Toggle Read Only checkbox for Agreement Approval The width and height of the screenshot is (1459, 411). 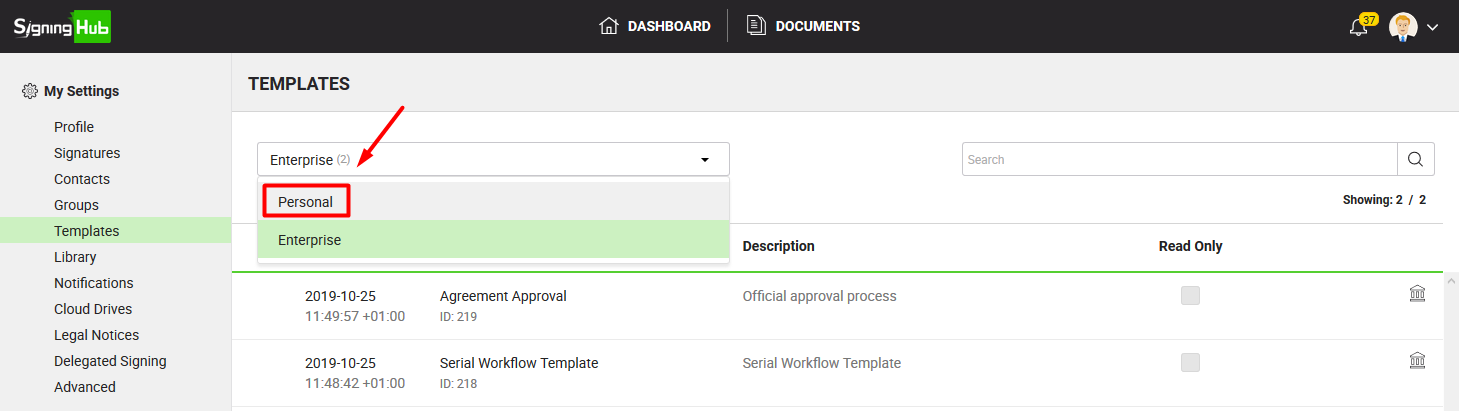point(1190,296)
